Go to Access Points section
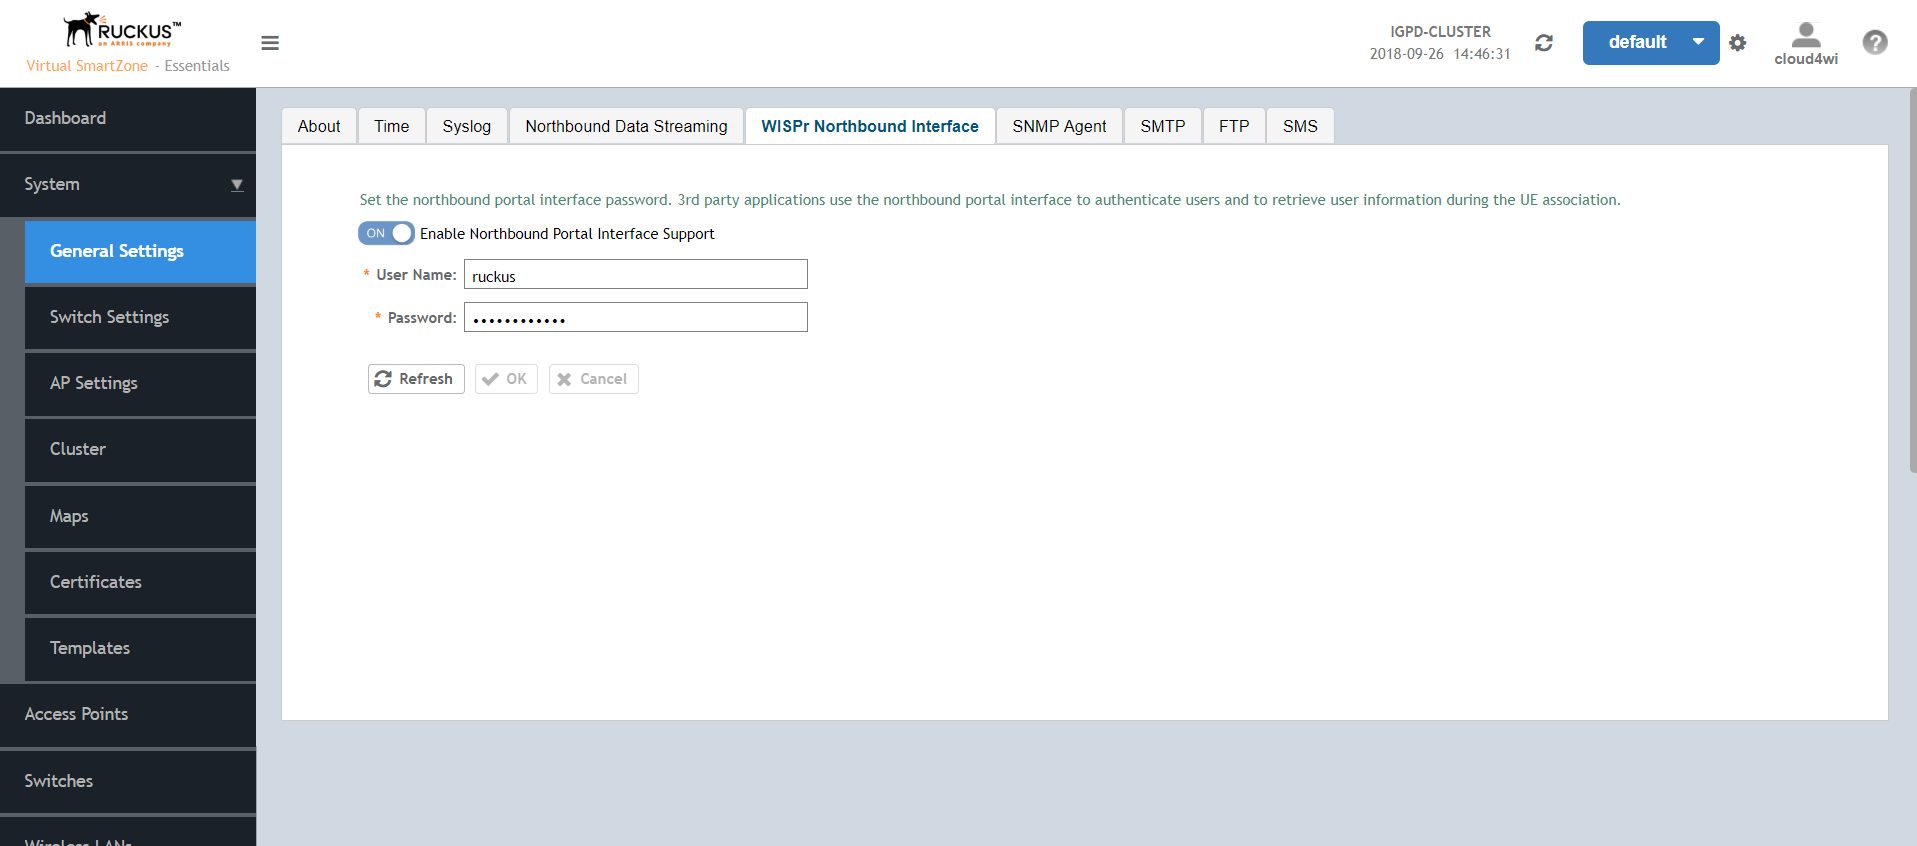 point(128,714)
